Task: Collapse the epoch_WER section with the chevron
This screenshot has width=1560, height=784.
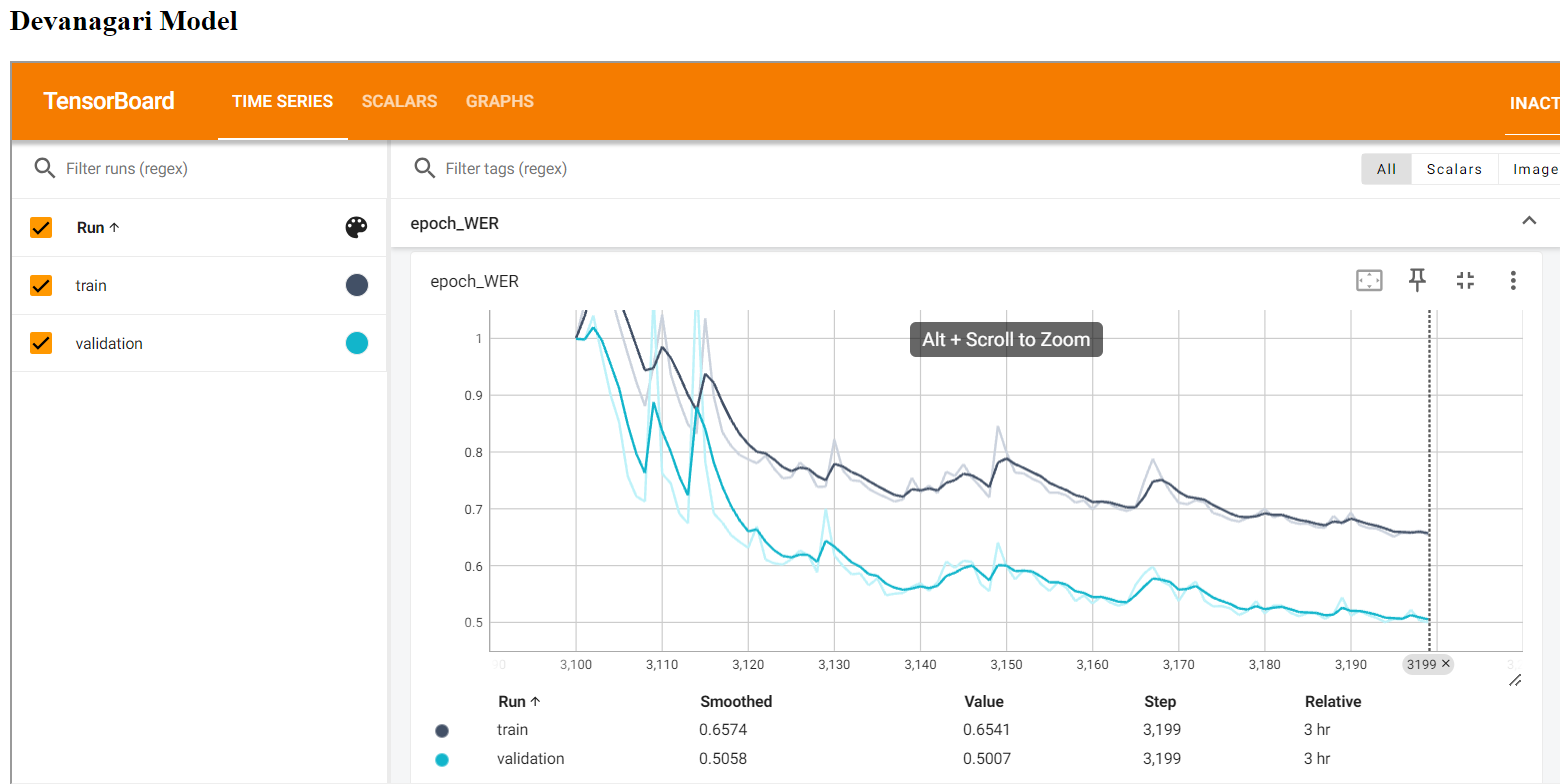Action: [x=1528, y=221]
